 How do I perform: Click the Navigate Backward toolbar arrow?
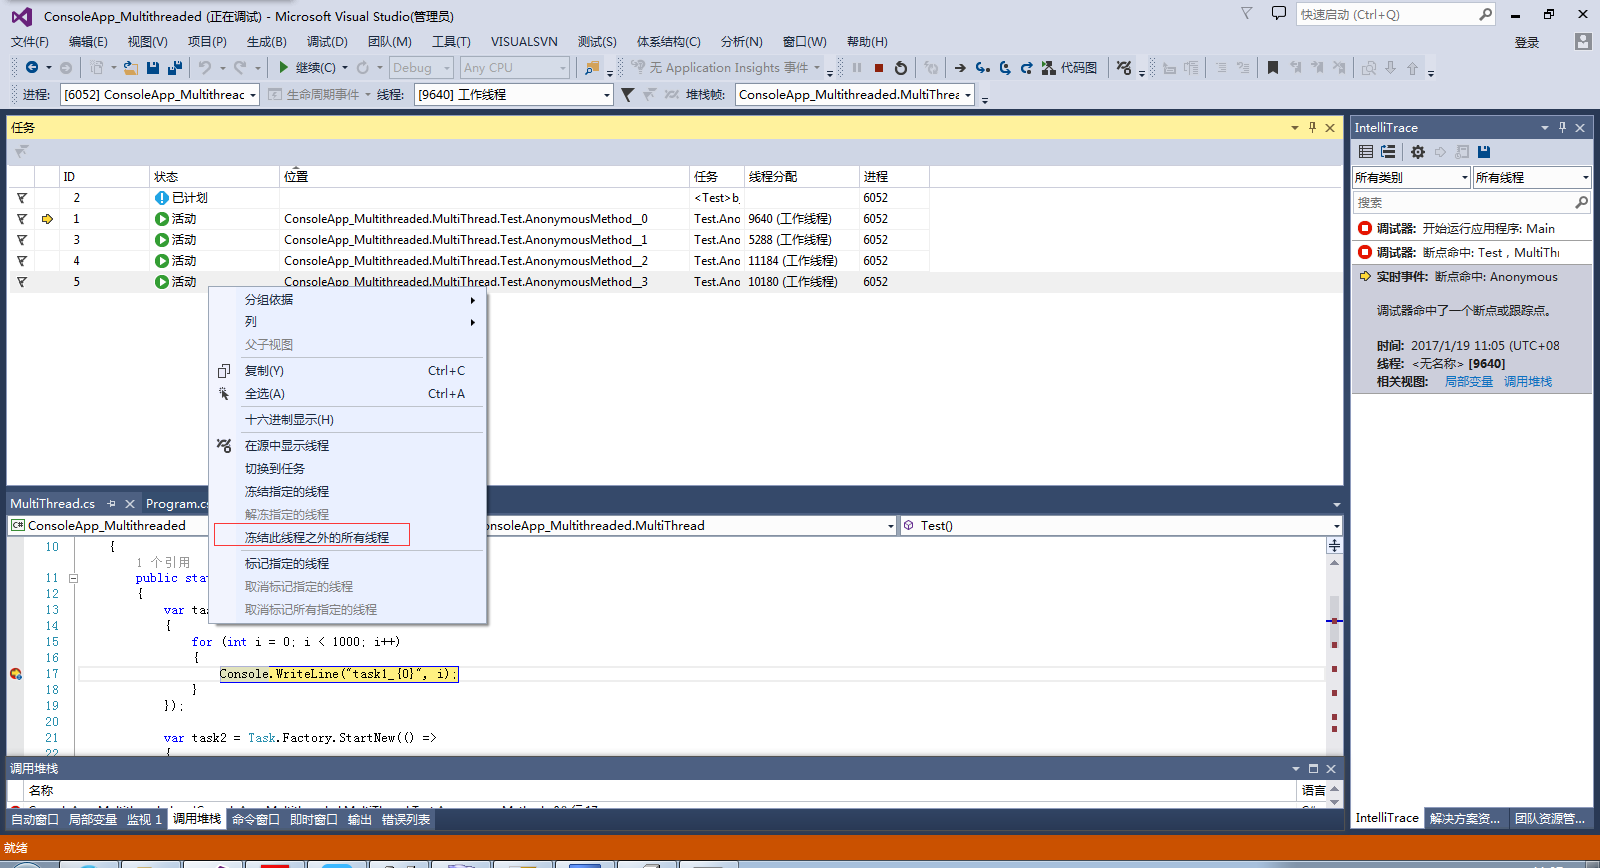(x=32, y=67)
